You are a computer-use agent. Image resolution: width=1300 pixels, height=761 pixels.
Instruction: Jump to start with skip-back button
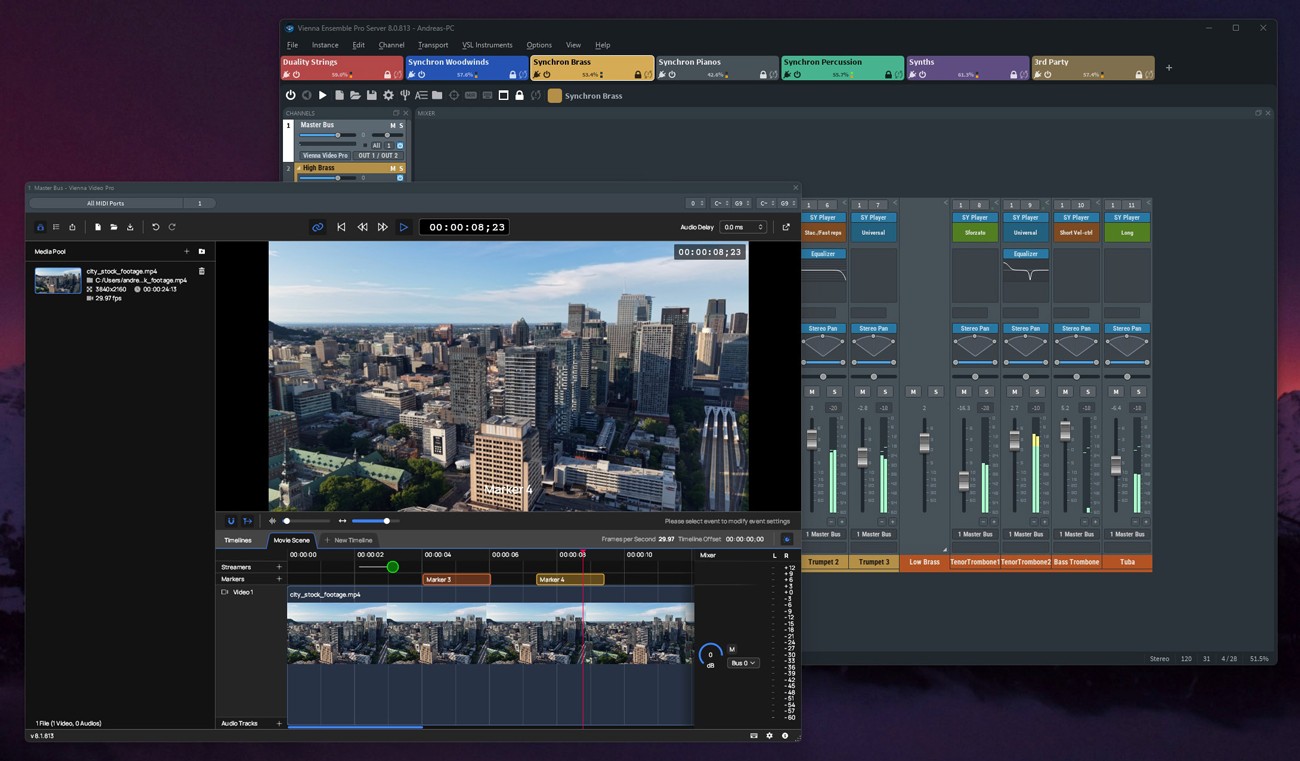click(341, 227)
